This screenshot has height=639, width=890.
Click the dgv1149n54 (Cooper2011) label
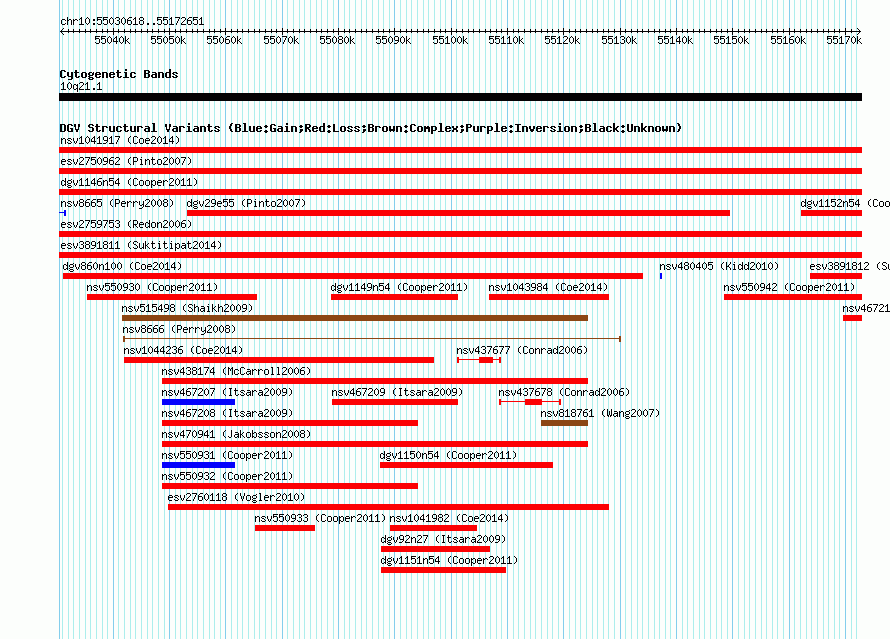pyautogui.click(x=399, y=287)
